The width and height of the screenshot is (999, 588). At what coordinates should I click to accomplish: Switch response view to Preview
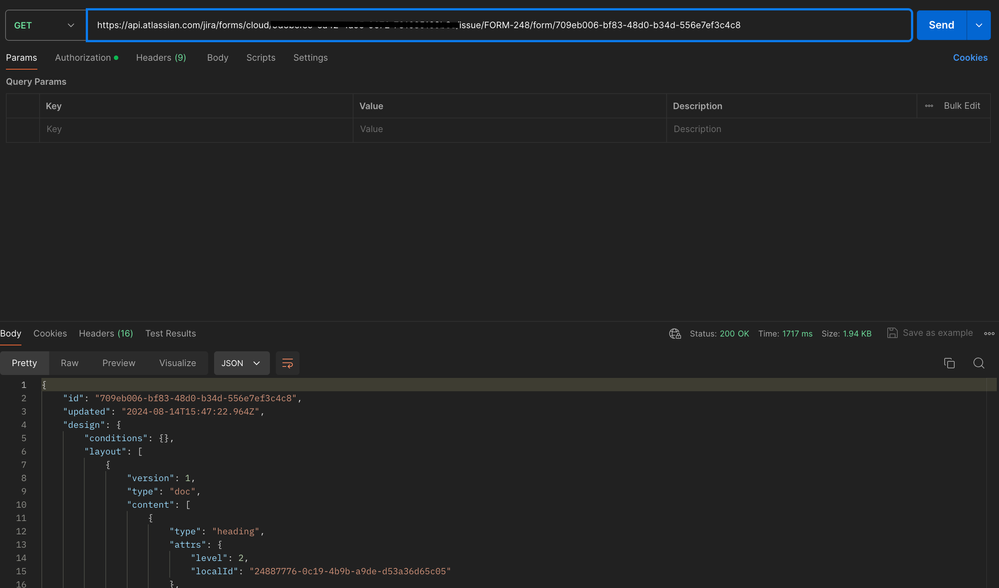[x=118, y=362]
